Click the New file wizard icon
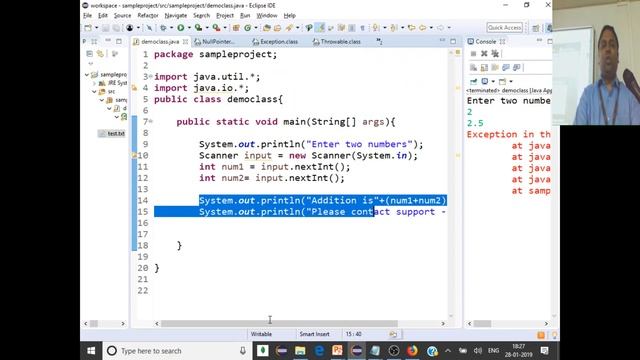640x360 pixels. point(88,28)
